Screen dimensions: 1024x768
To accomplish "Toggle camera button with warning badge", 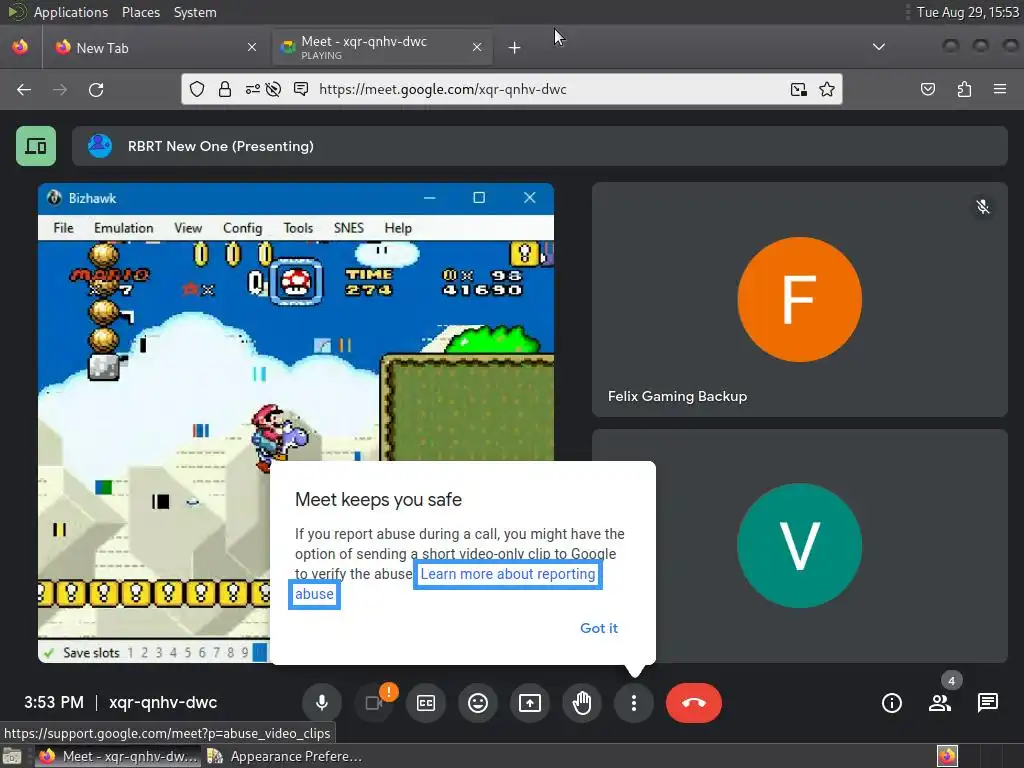I will 374,703.
